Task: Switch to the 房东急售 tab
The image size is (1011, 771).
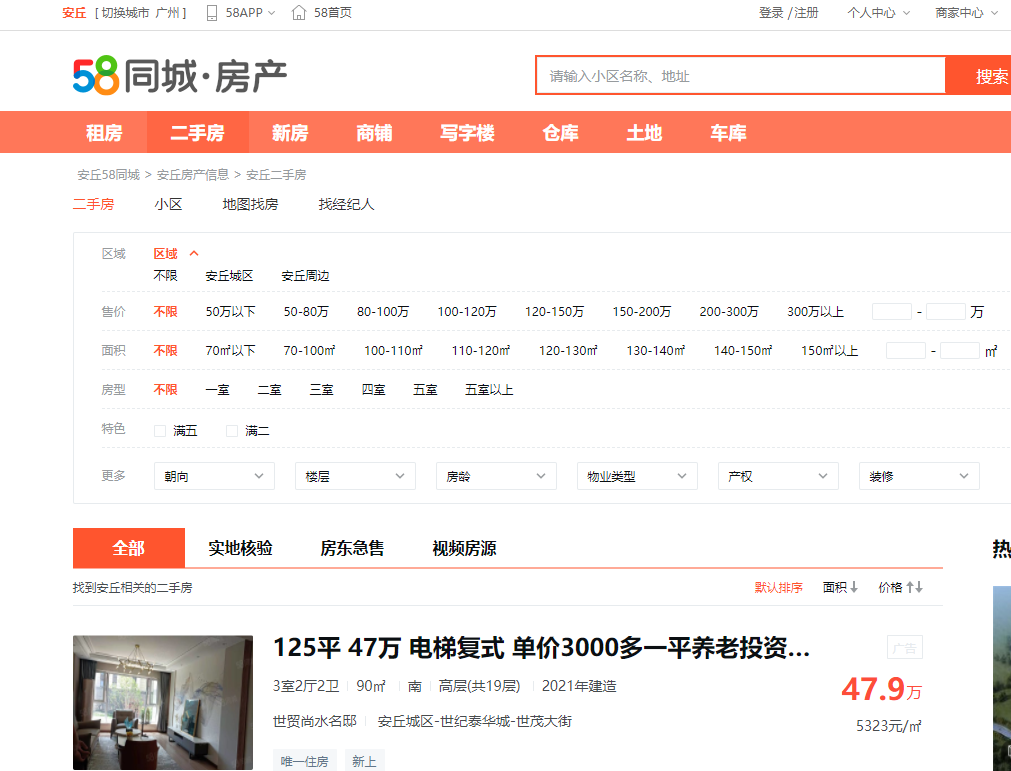Action: [x=353, y=548]
